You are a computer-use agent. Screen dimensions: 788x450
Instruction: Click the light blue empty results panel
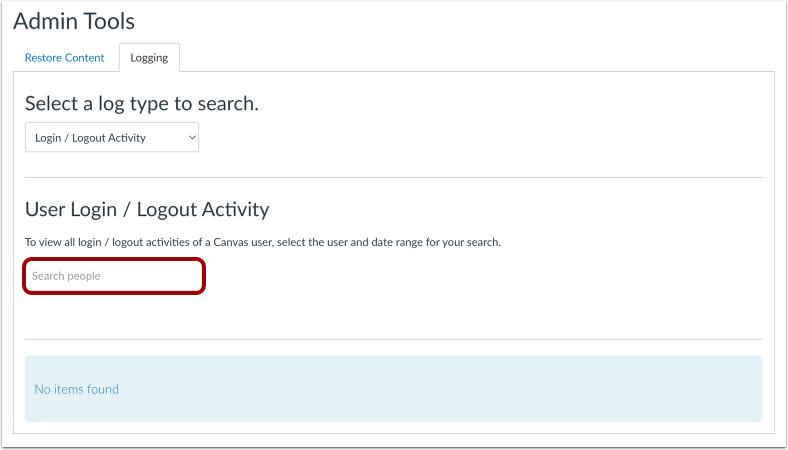pyautogui.click(x=393, y=389)
